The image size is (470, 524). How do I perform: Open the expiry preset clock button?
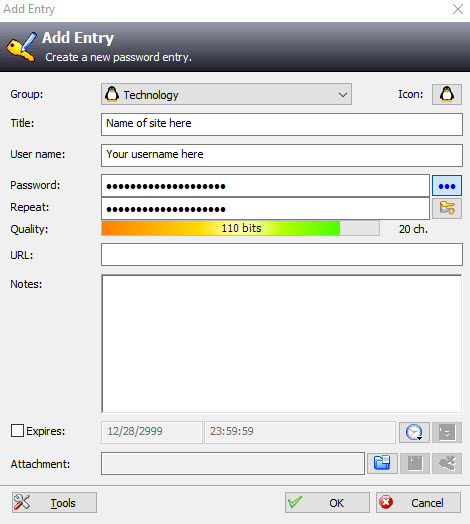(x=414, y=432)
